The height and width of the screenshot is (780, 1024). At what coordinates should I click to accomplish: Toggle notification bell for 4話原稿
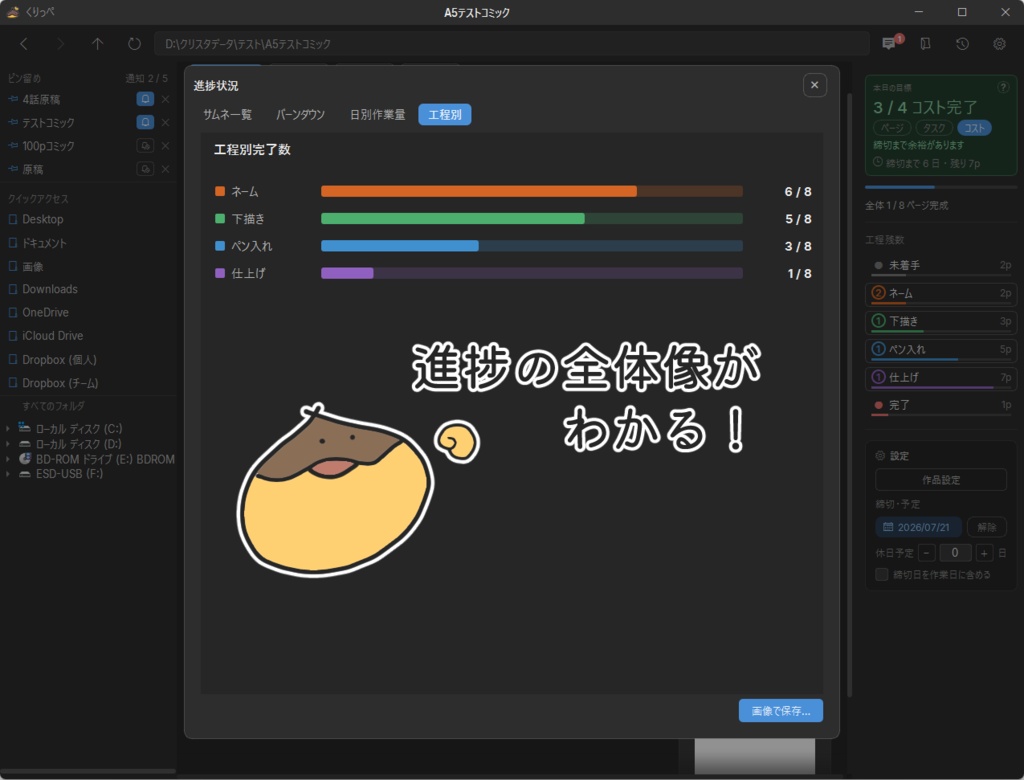pyautogui.click(x=145, y=99)
